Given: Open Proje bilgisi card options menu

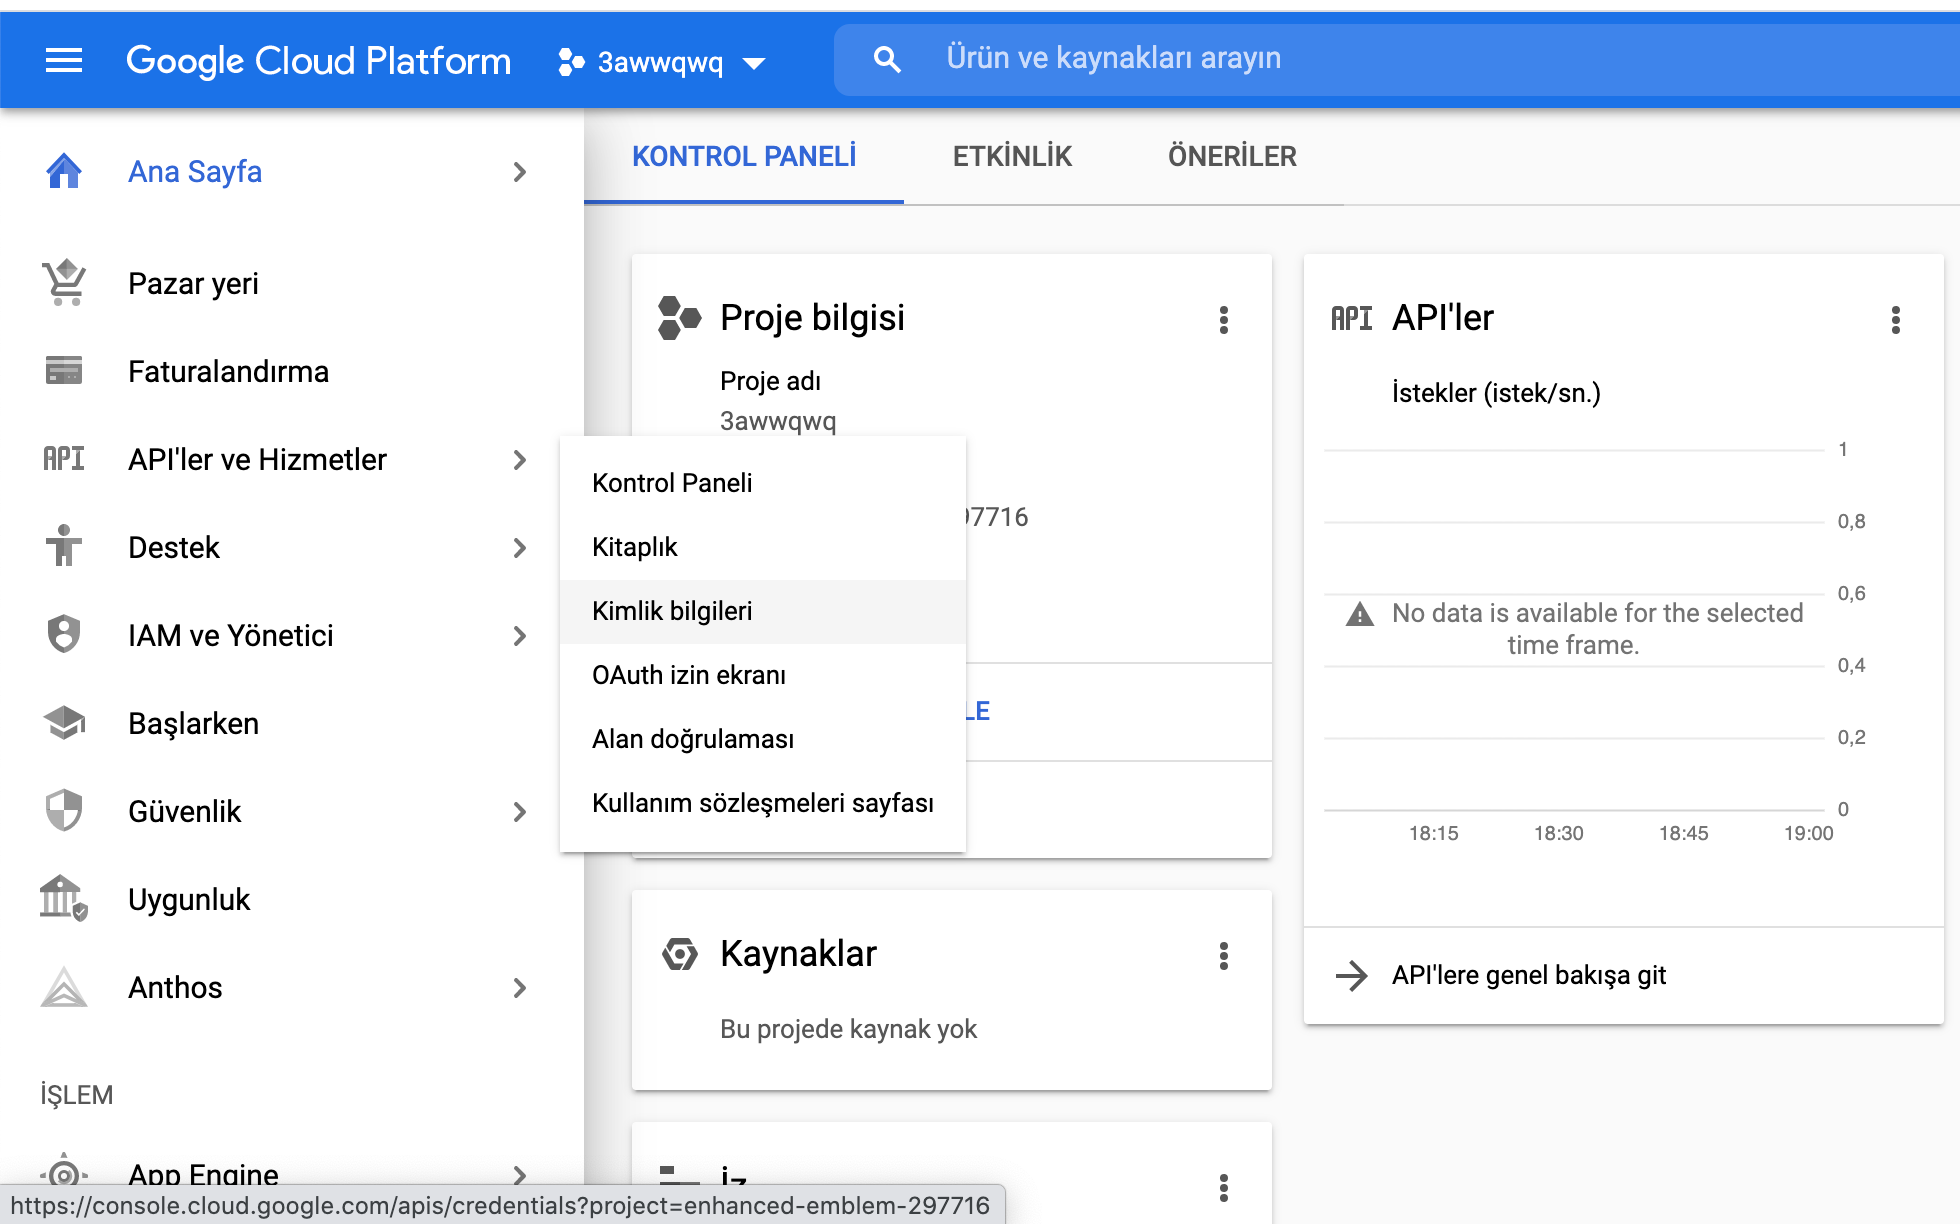Looking at the screenshot, I should [x=1223, y=320].
